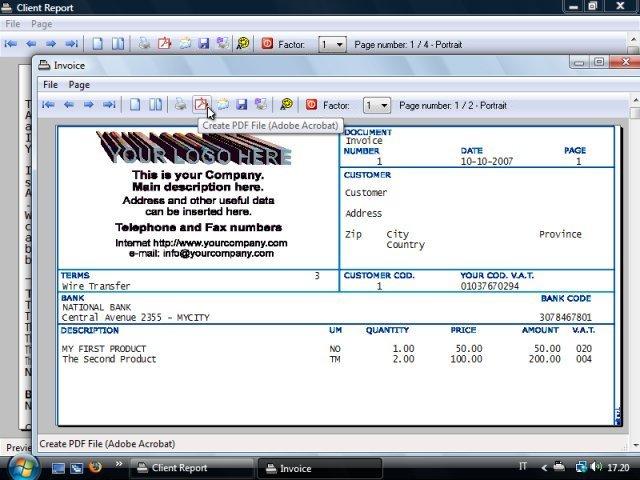640x480 pixels.
Task: Click the scroll down arrow in Invoice window
Action: click(636, 445)
